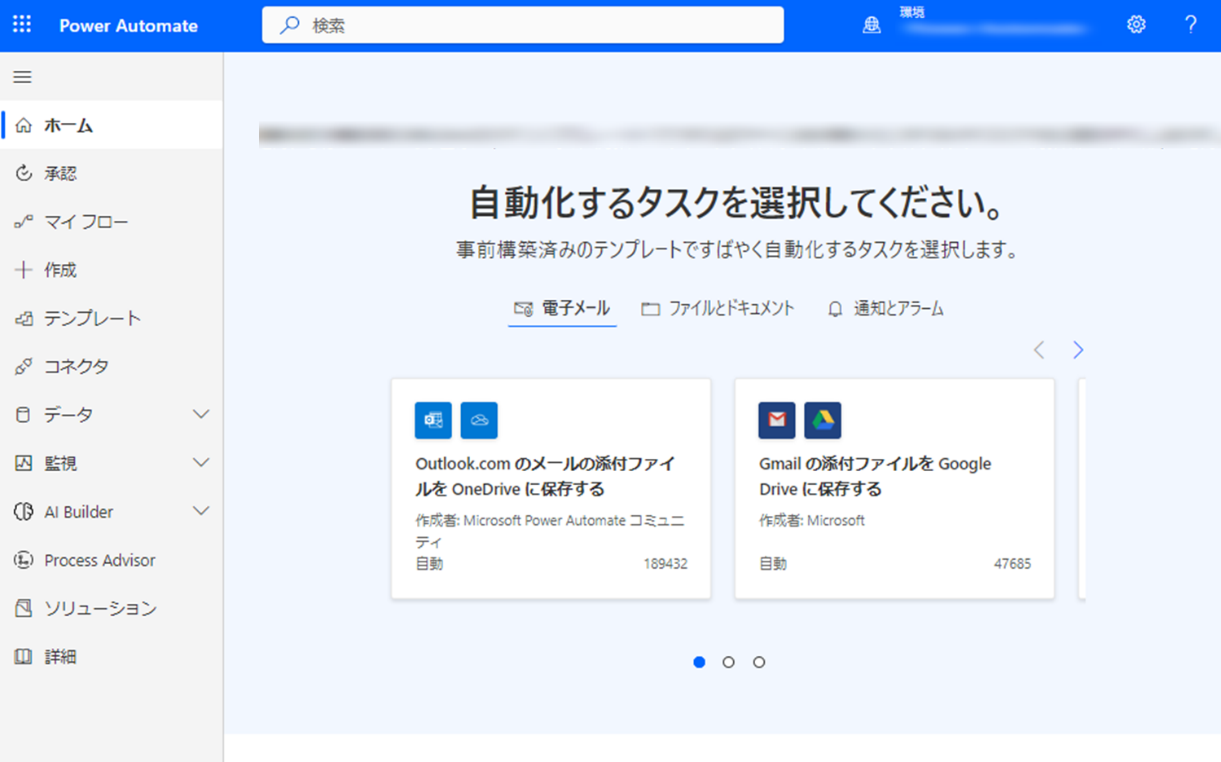Click the approvals icon beside 承認
This screenshot has width=1221, height=762.
[24, 173]
